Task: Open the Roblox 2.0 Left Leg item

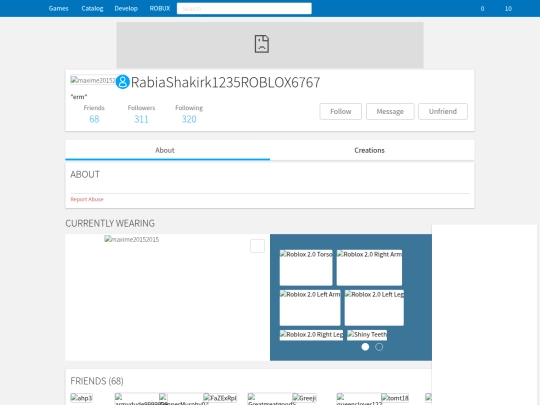Action: tap(374, 308)
